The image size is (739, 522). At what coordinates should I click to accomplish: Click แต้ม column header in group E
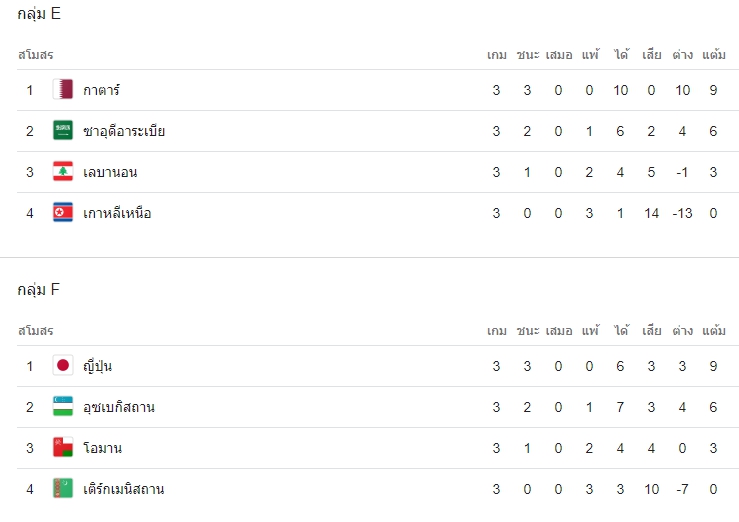coord(714,55)
